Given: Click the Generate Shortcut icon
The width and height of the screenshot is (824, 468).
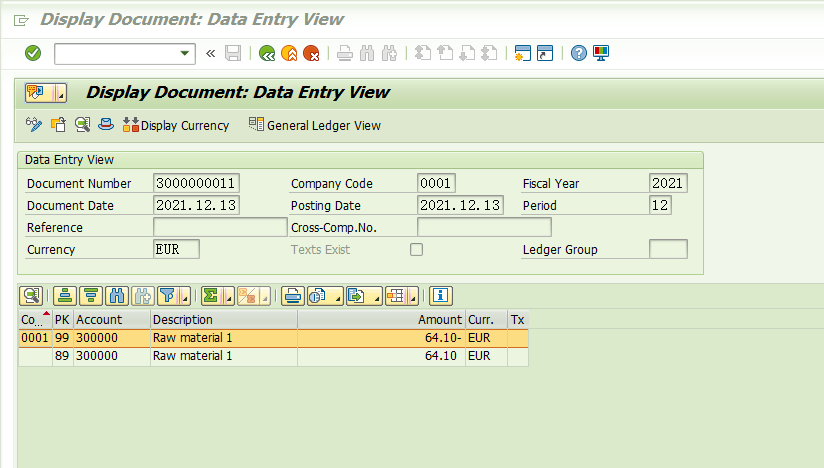Looking at the screenshot, I should point(545,53).
